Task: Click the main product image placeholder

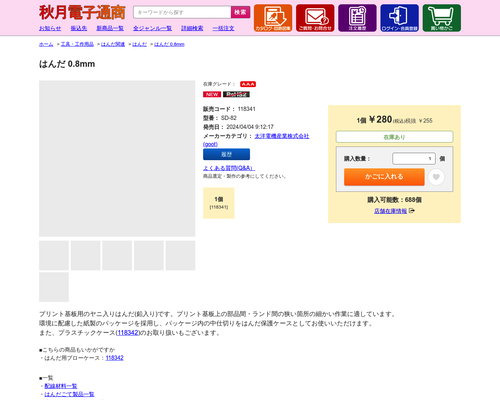Action: tap(117, 159)
